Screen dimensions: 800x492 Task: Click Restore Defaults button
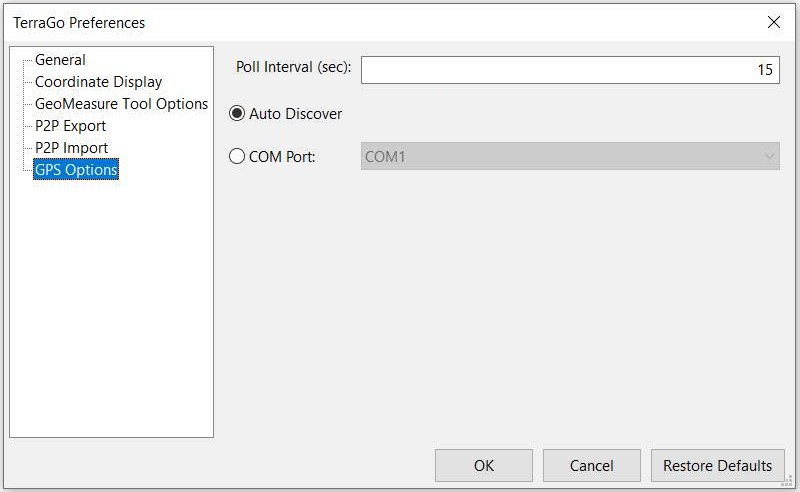[x=717, y=465]
